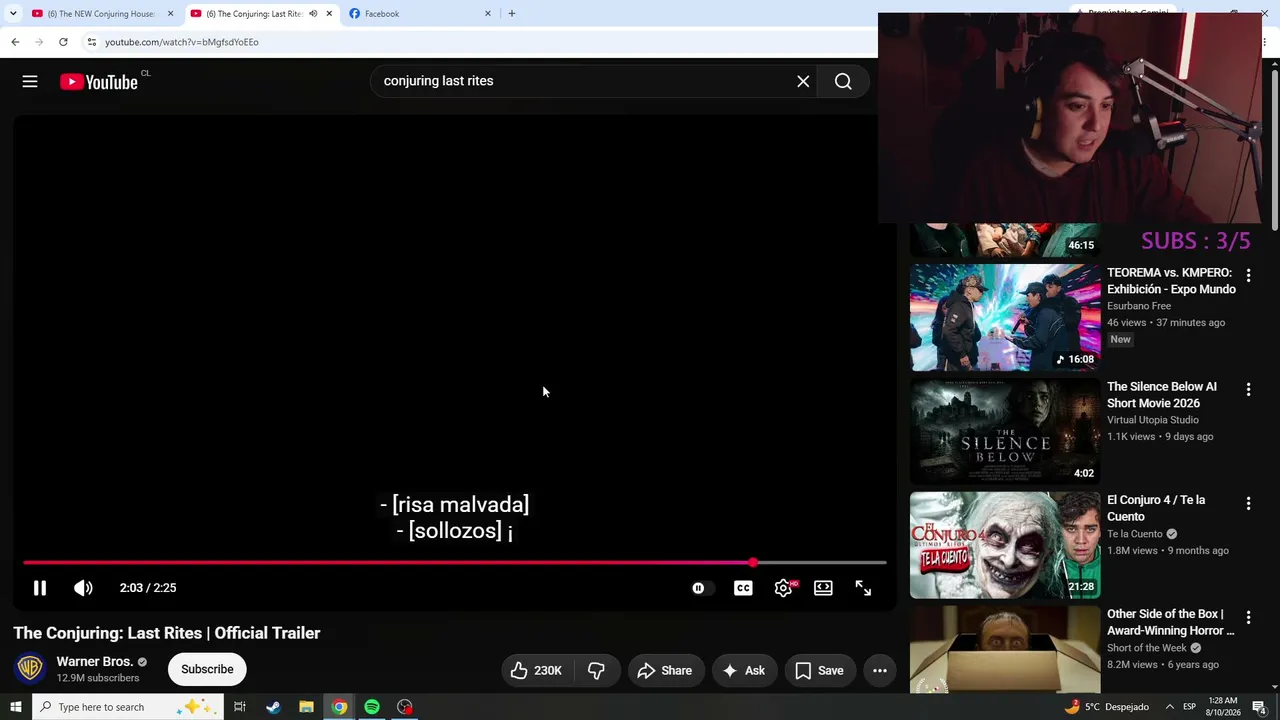Close the Facebook tab
Screen dimensions: 1280x720
point(488,14)
